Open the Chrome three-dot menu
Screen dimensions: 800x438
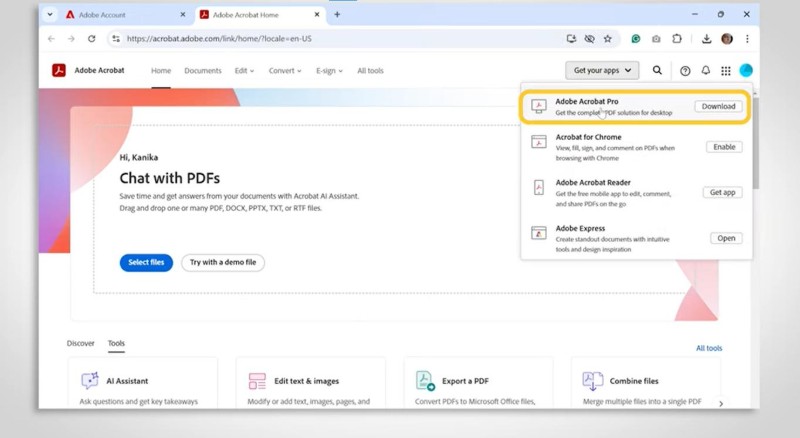click(x=747, y=39)
